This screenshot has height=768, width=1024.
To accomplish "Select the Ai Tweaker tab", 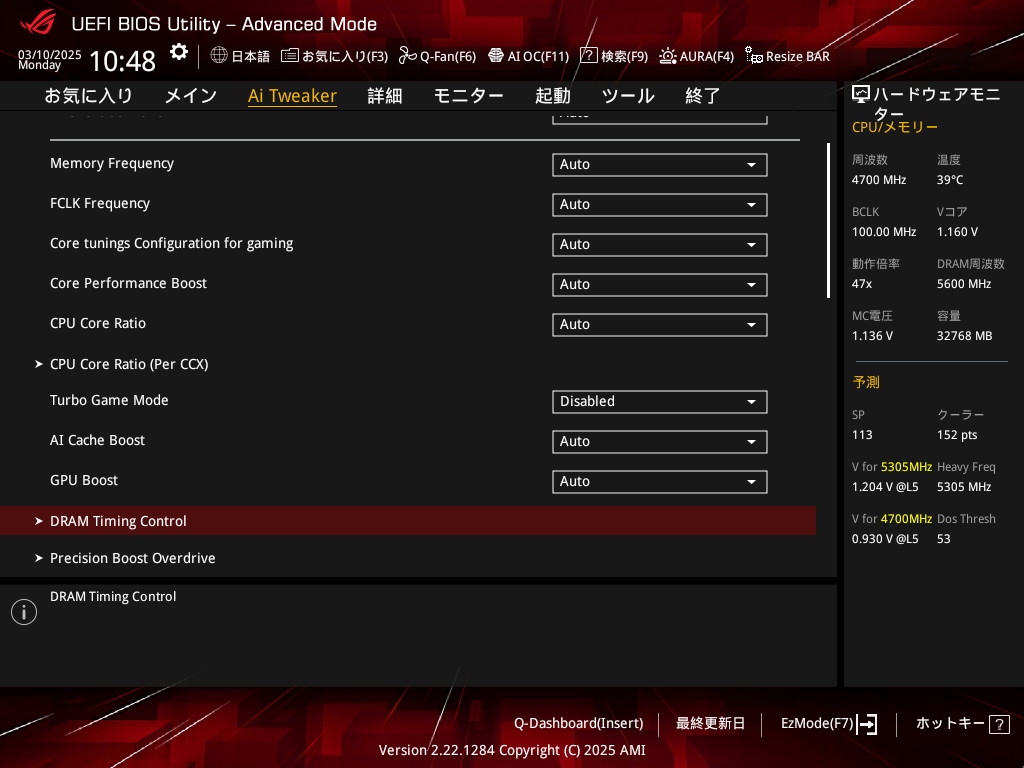I will [x=292, y=95].
